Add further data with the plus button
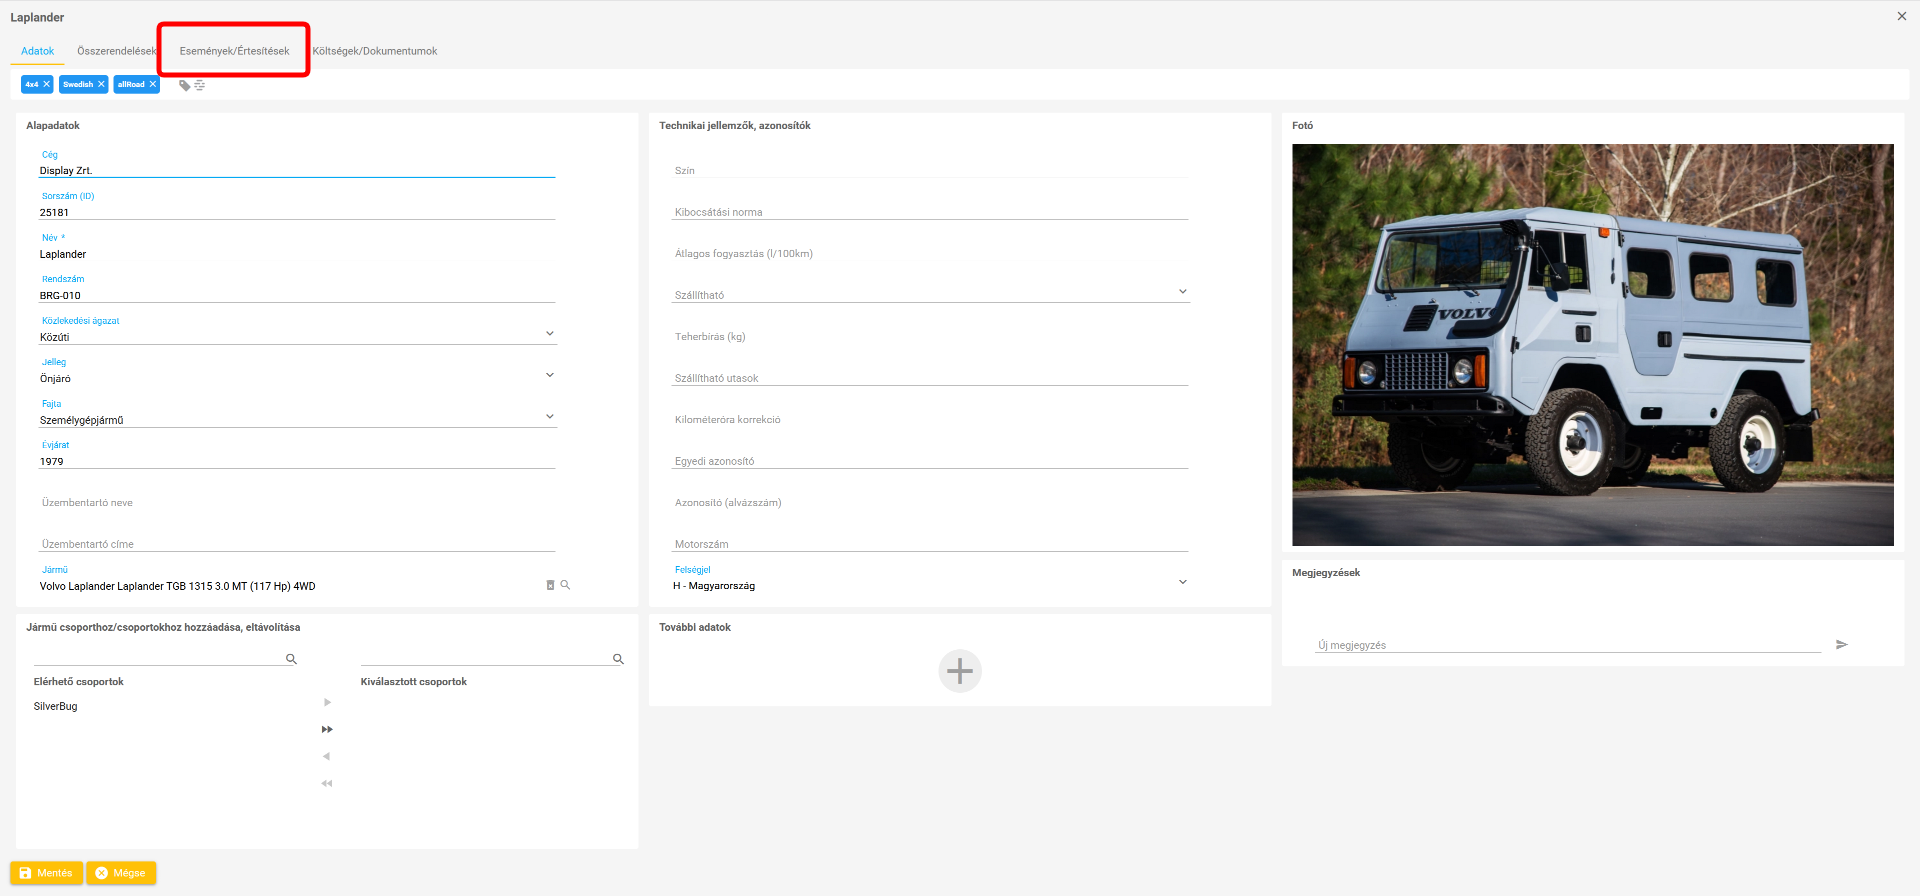 coord(960,671)
